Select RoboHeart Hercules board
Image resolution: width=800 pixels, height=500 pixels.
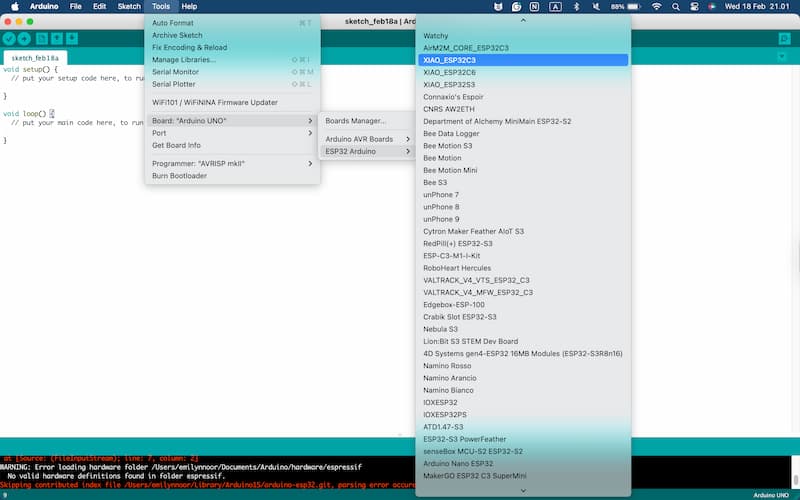click(x=523, y=268)
